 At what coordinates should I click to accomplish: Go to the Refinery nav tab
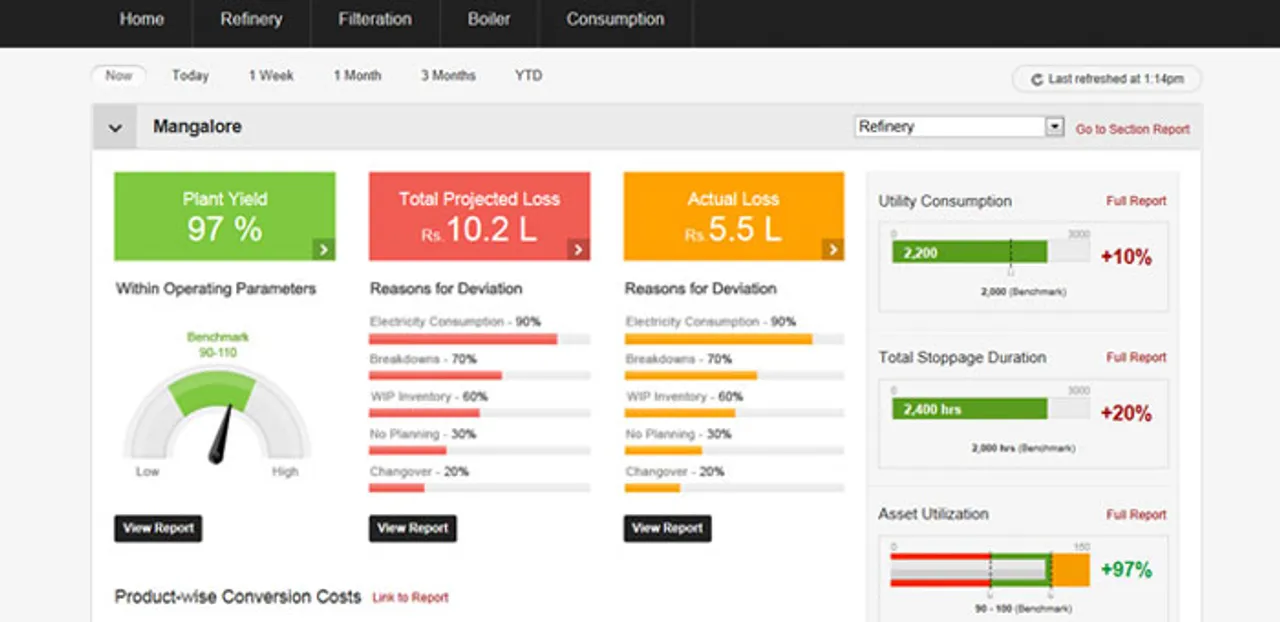point(251,20)
